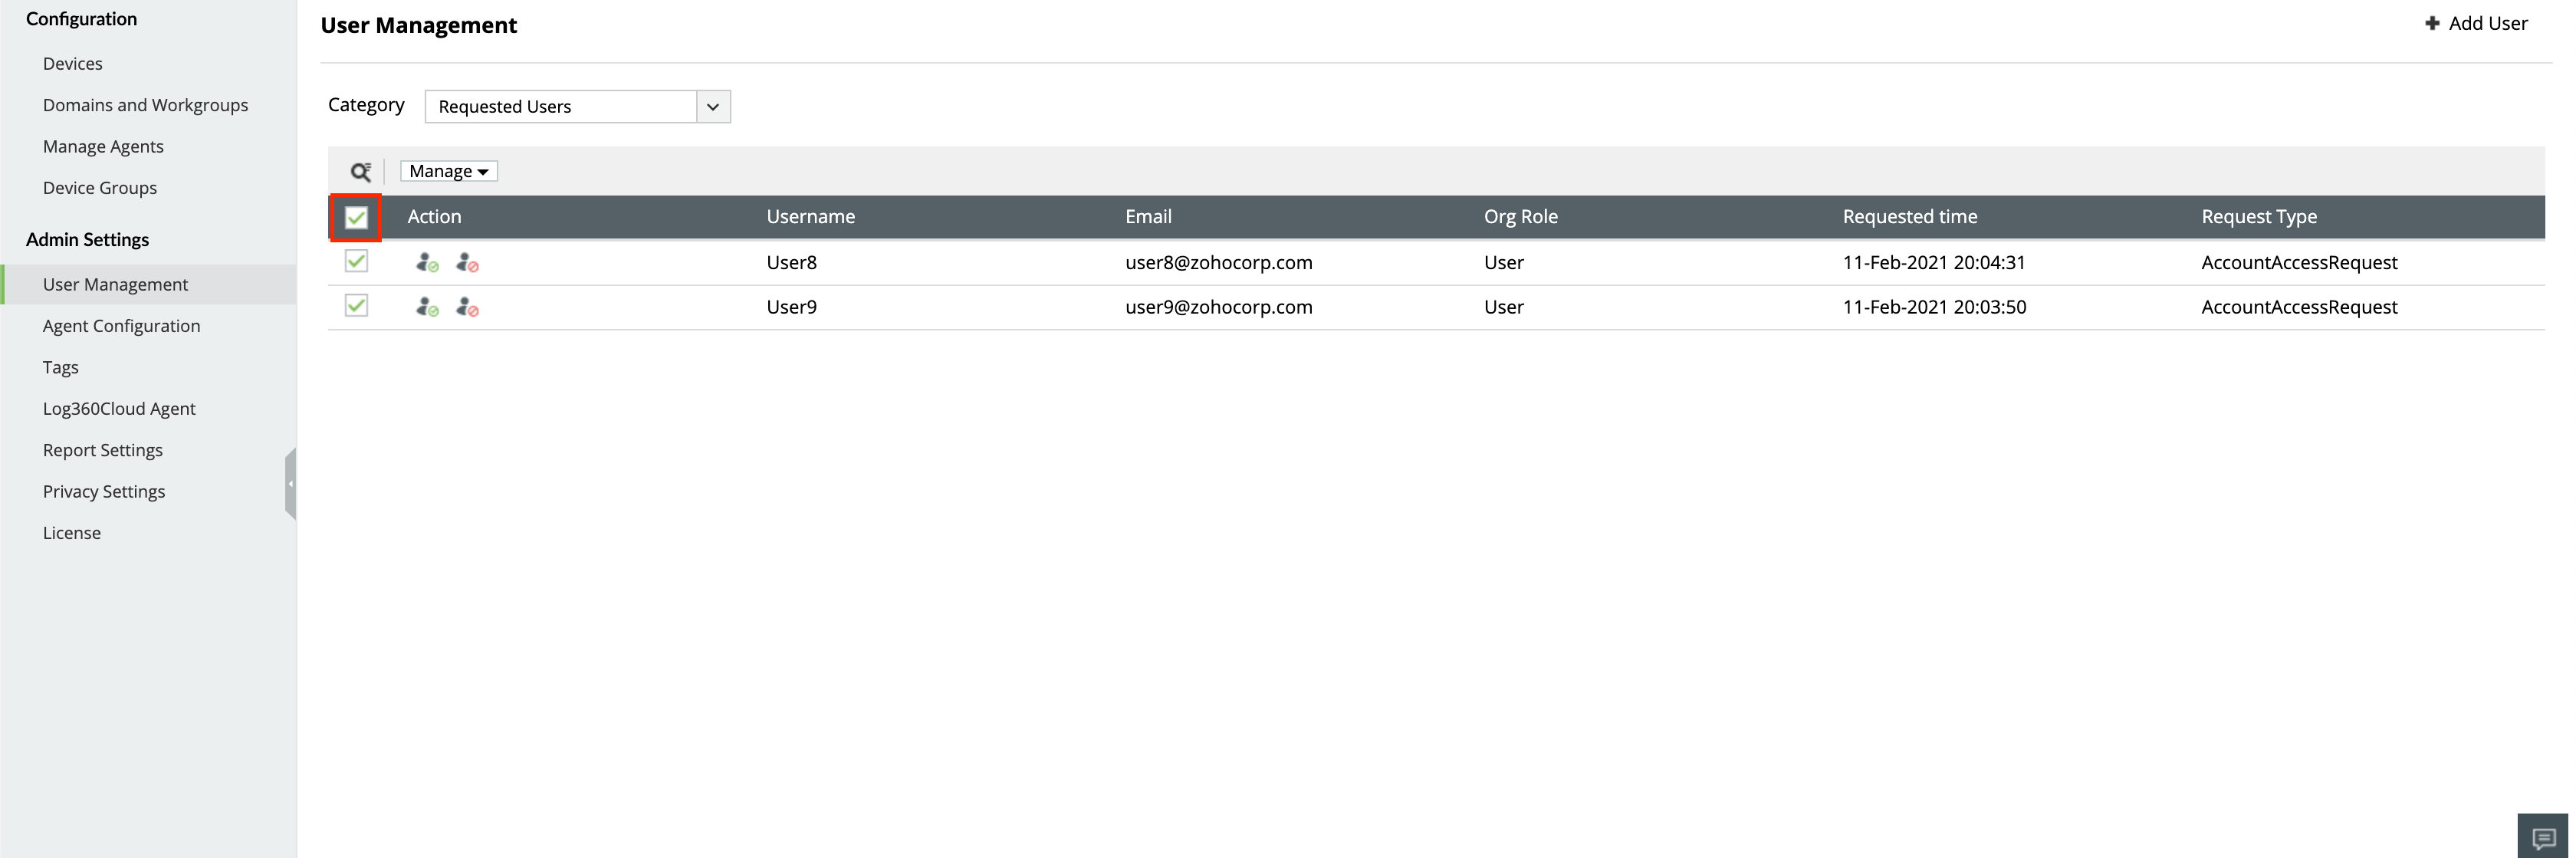
Task: Collapse the left sidebar using the edge arrow
Action: click(291, 483)
